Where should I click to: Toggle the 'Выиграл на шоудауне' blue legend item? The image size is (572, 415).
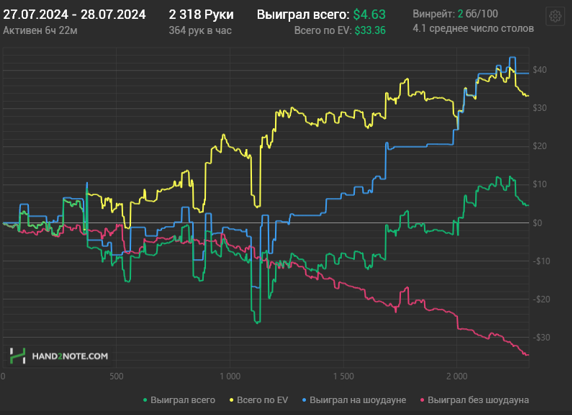coord(354,400)
